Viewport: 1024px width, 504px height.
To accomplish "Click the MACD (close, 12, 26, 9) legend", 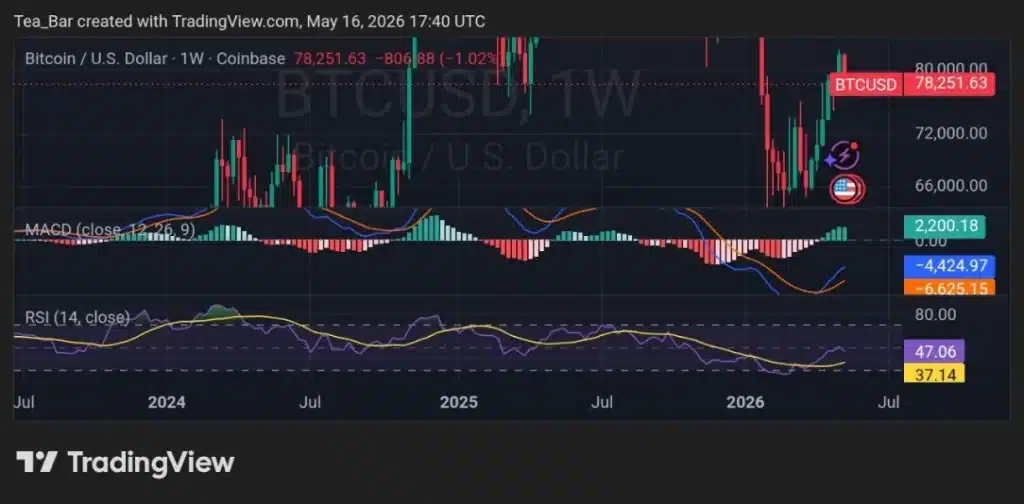I will (110, 230).
